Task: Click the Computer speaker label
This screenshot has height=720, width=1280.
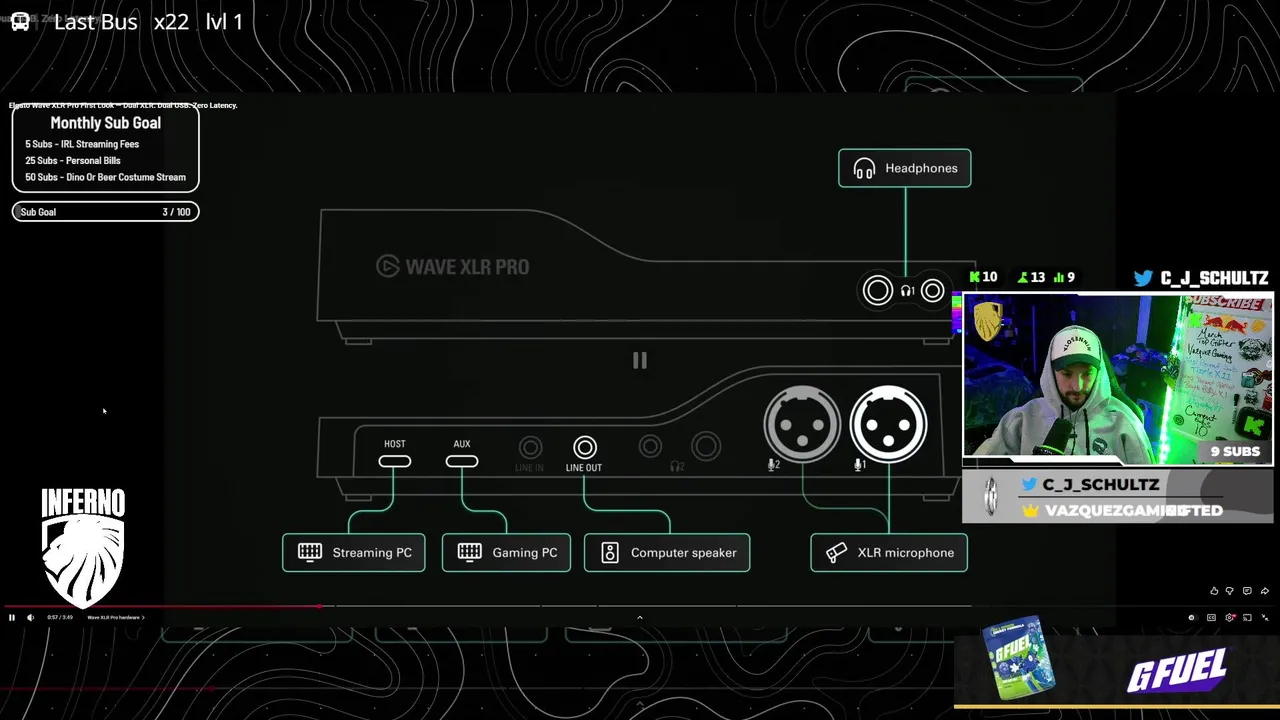Action: [667, 552]
